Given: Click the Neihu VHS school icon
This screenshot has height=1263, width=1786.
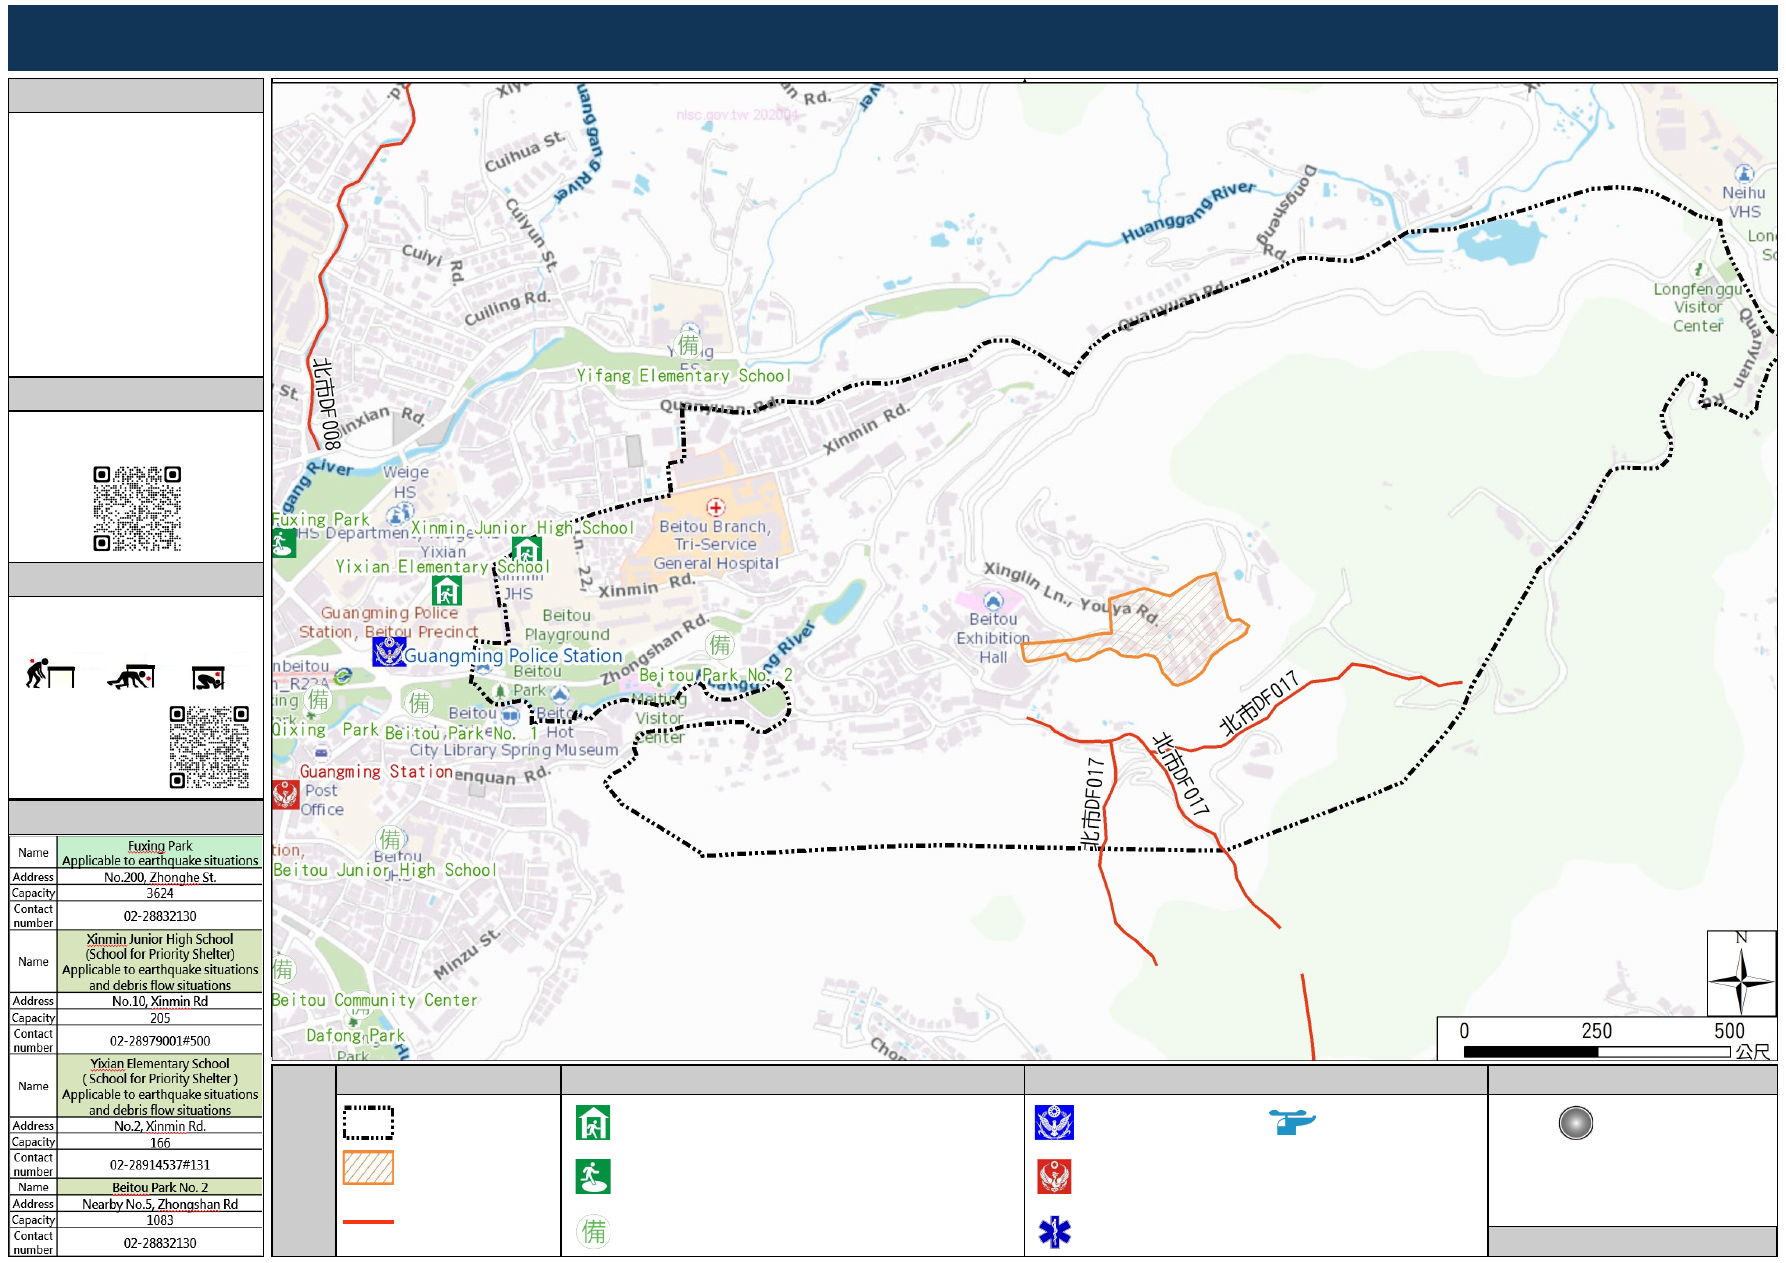Looking at the screenshot, I should click(x=1743, y=174).
